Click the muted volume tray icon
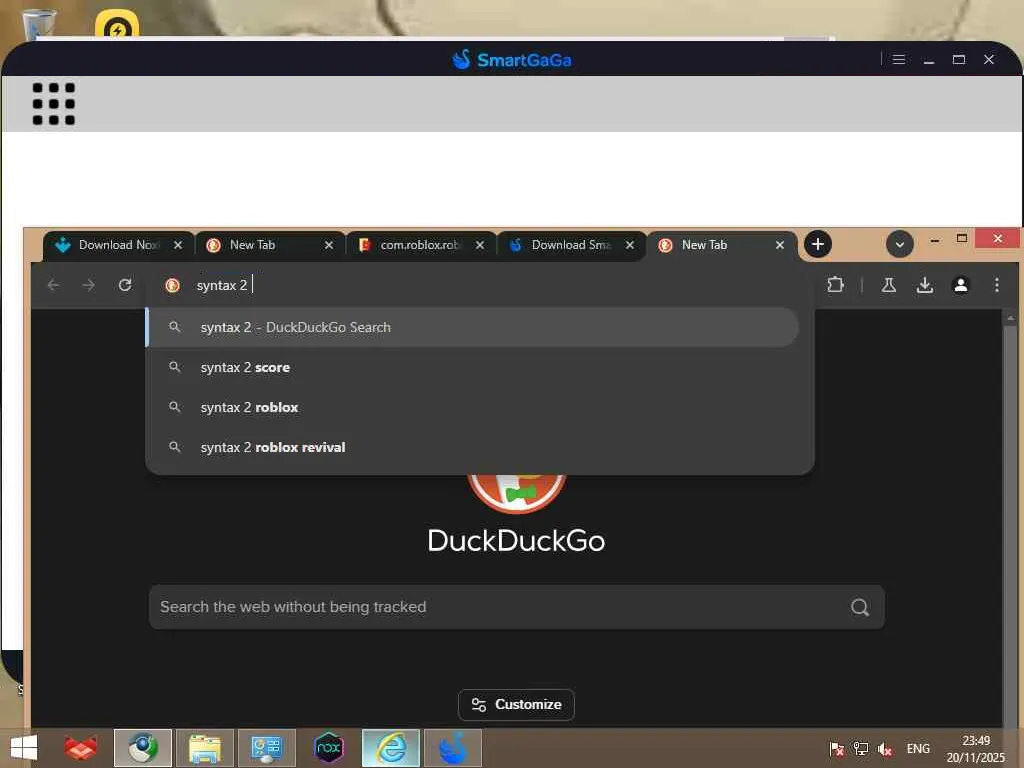 click(x=886, y=748)
